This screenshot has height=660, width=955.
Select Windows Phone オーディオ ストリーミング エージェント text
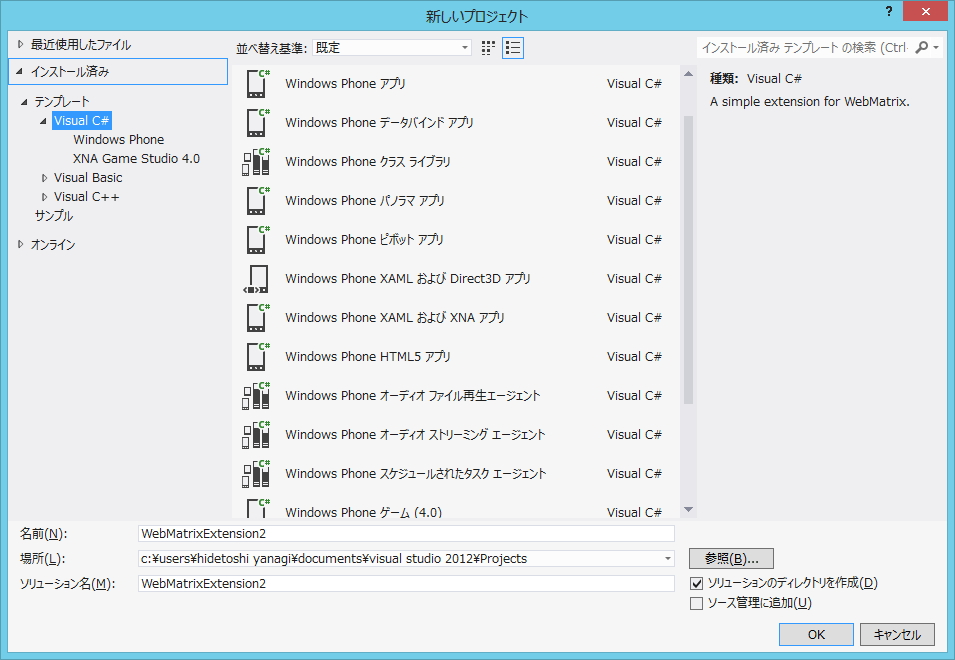tap(415, 434)
